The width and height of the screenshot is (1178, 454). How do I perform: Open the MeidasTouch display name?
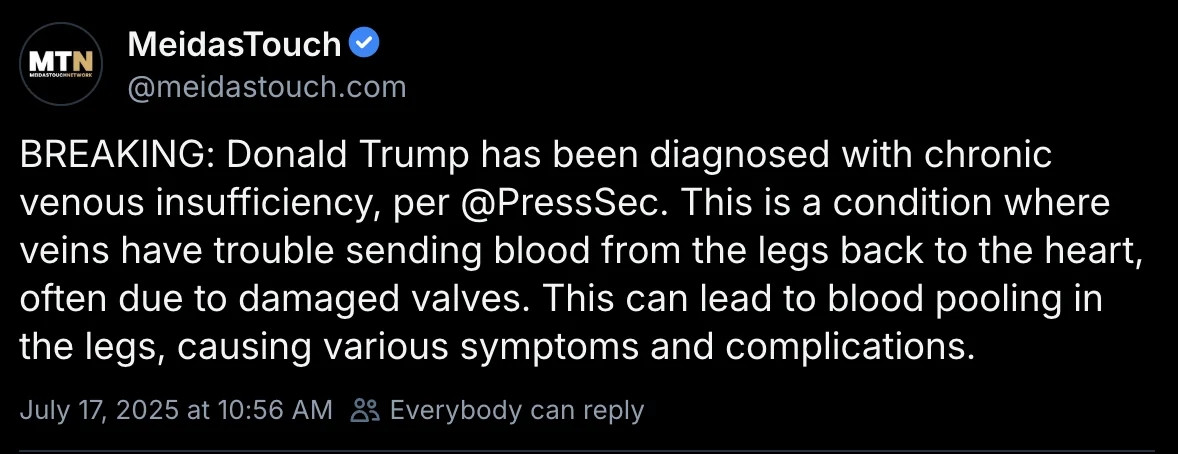(234, 44)
